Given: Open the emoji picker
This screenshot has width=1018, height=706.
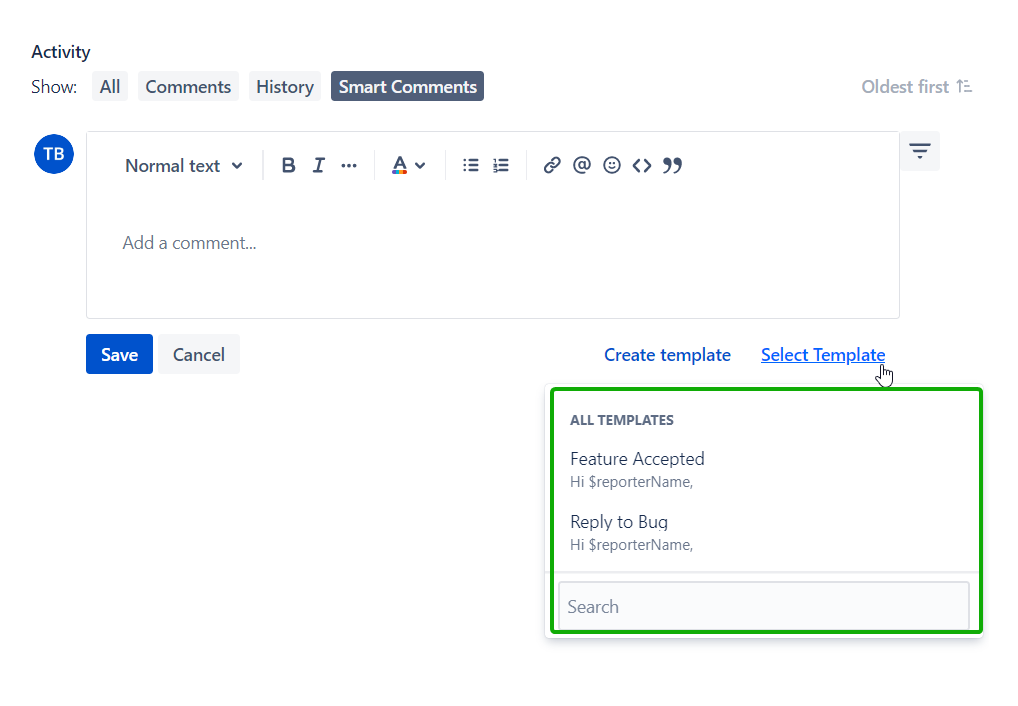Looking at the screenshot, I should pyautogui.click(x=612, y=166).
